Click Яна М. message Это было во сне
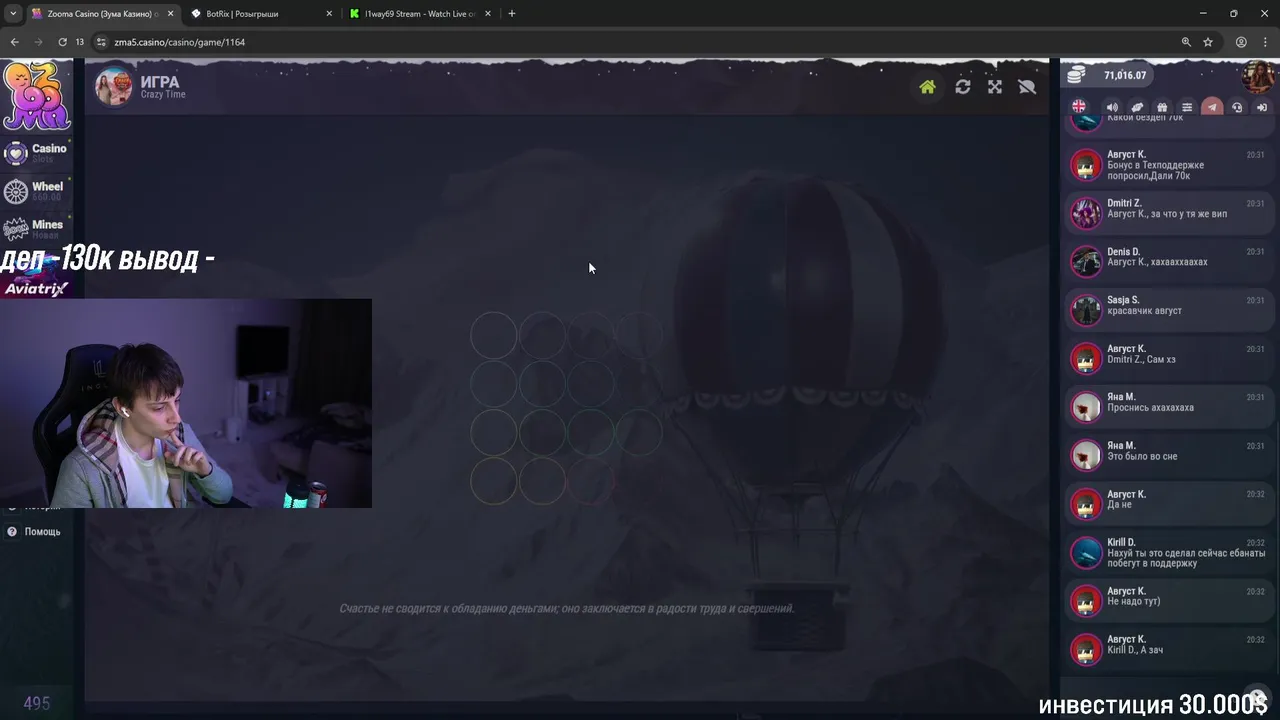Screen dimensions: 1280x720 coord(1168,455)
